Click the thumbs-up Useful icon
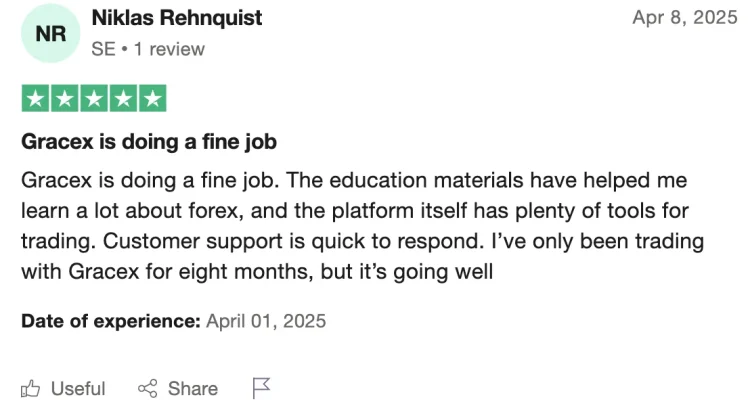The width and height of the screenshot is (750, 410). [x=31, y=388]
